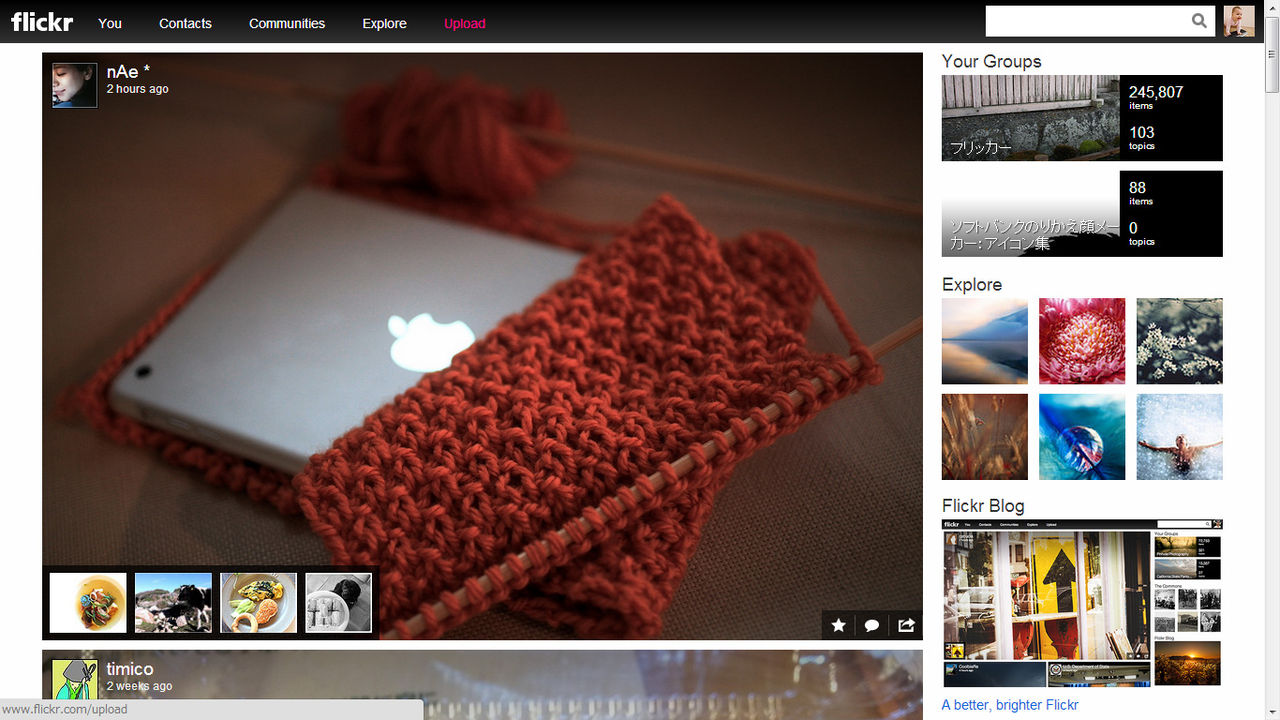This screenshot has height=720, width=1280.
Task: Open the swimmer Explore photo
Action: point(1180,437)
